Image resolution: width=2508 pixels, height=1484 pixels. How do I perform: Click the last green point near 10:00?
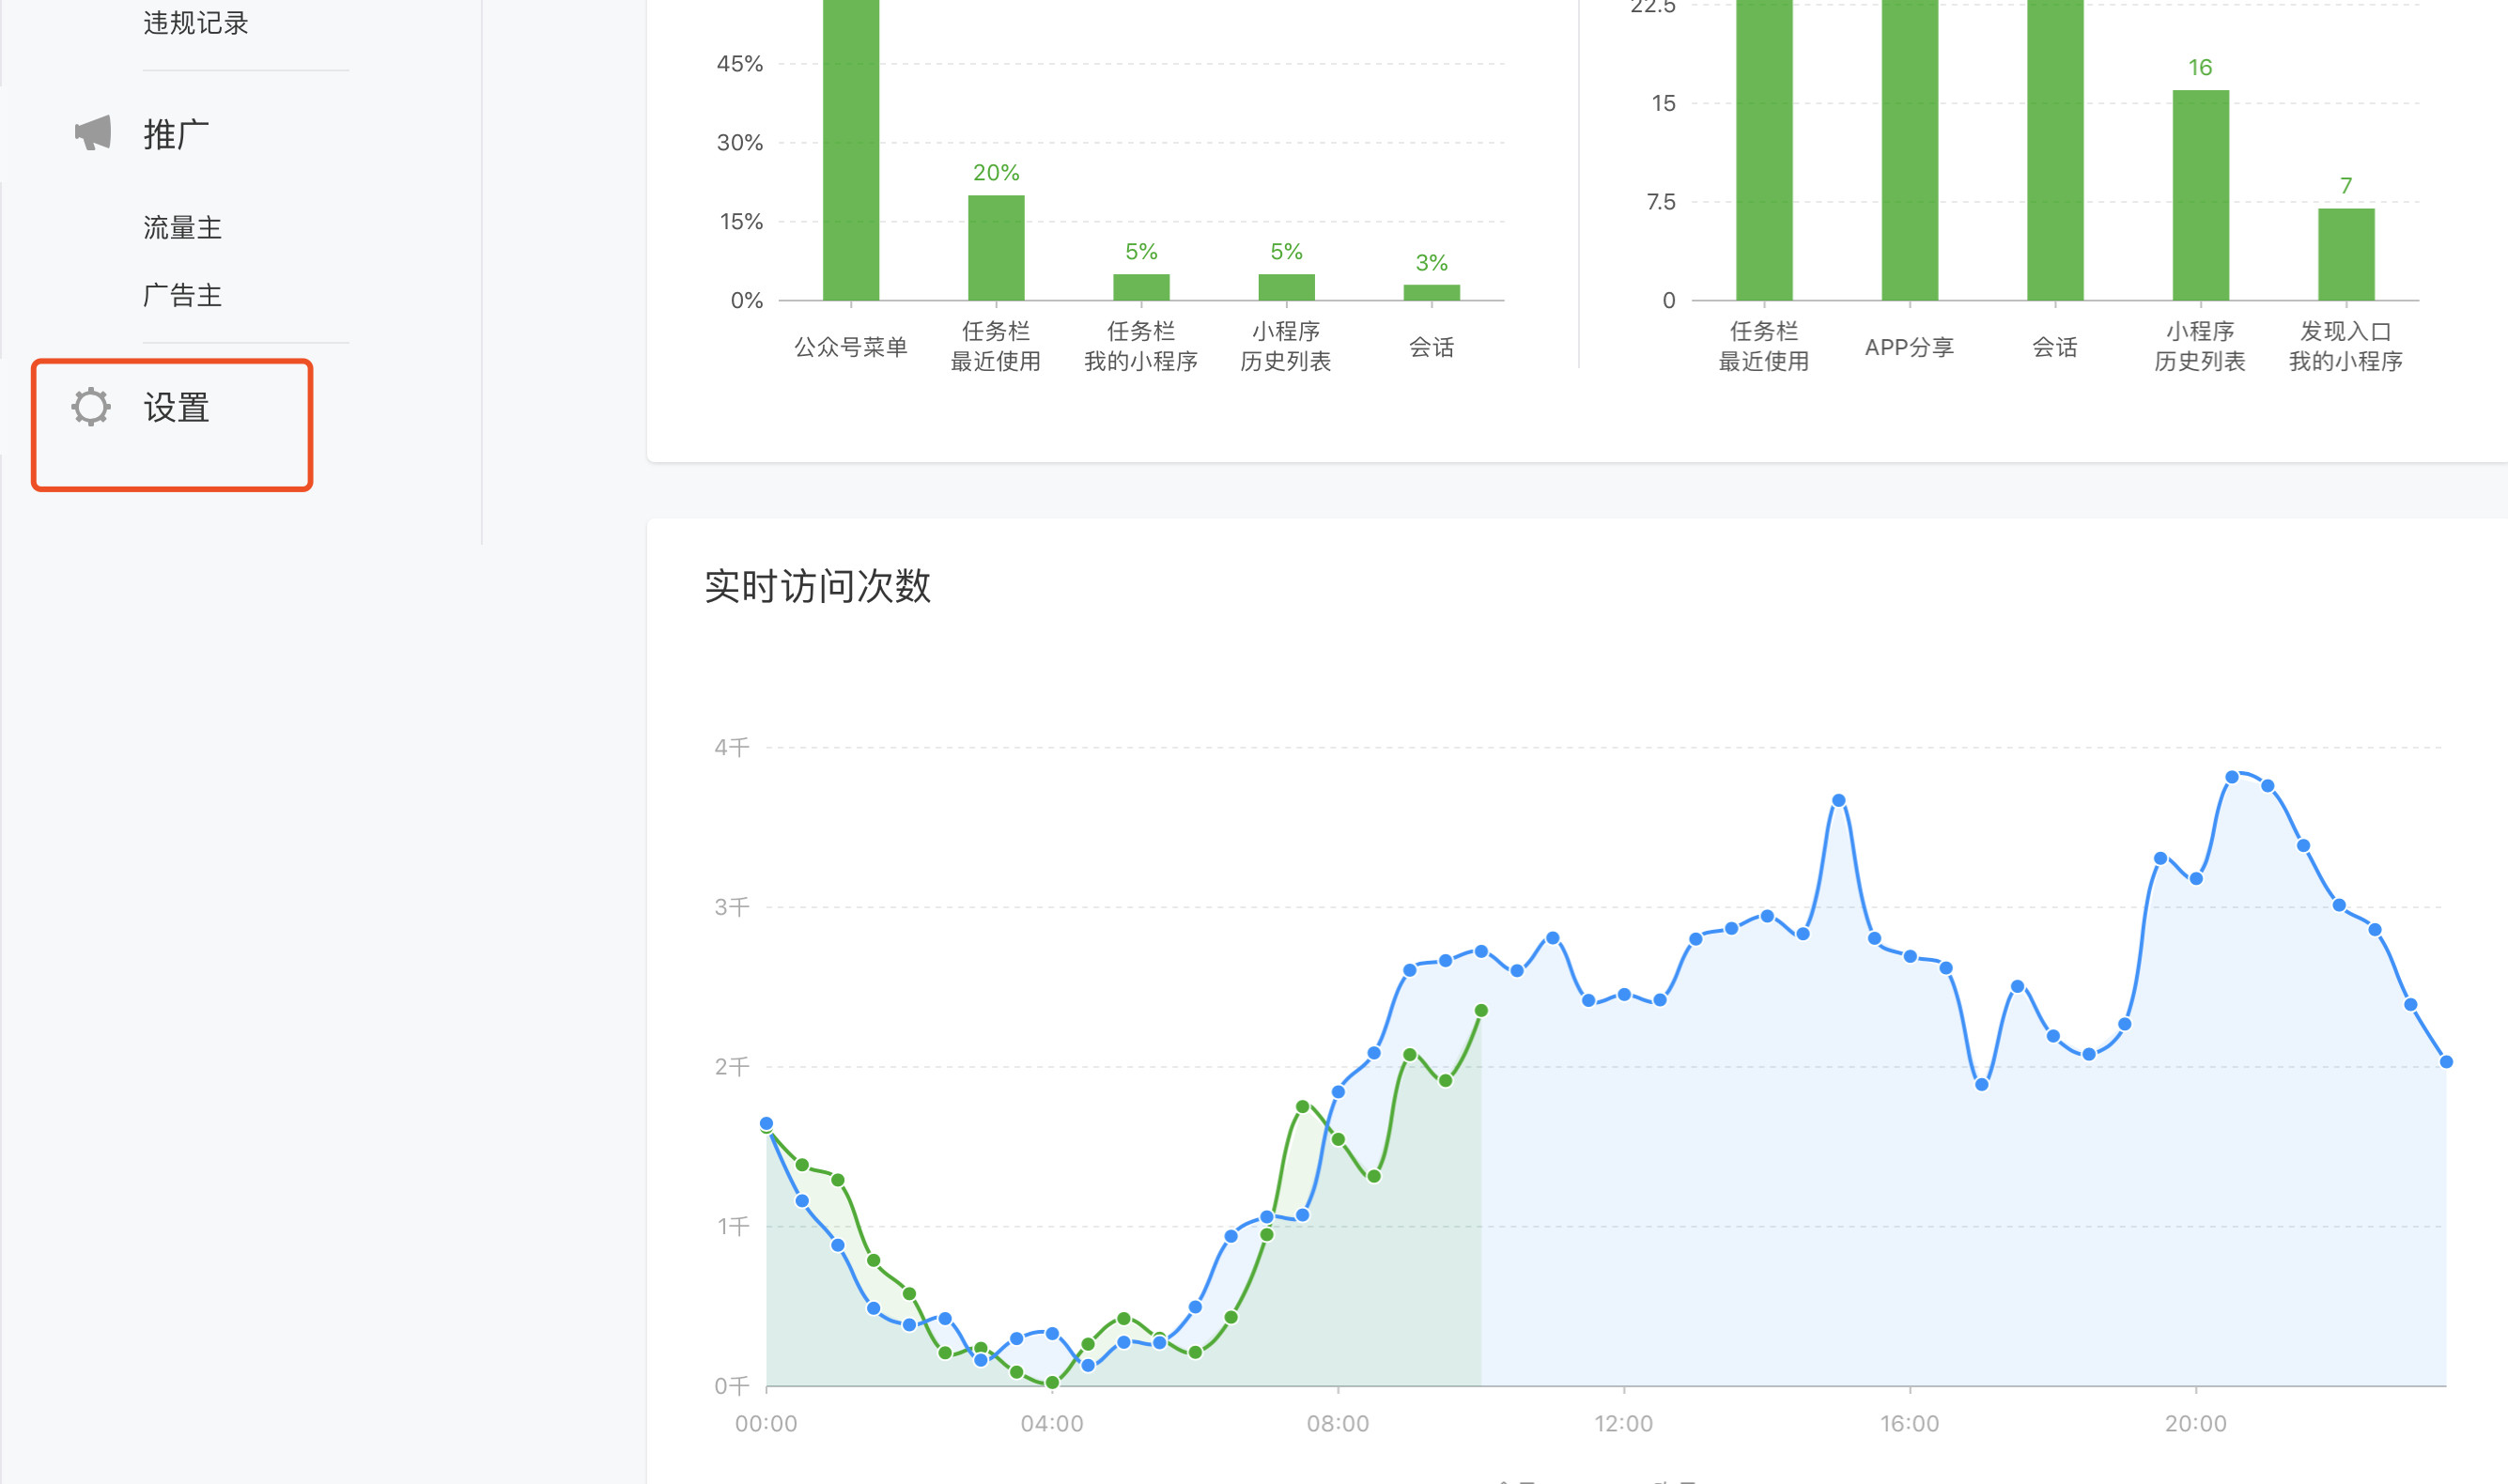(x=1481, y=1010)
